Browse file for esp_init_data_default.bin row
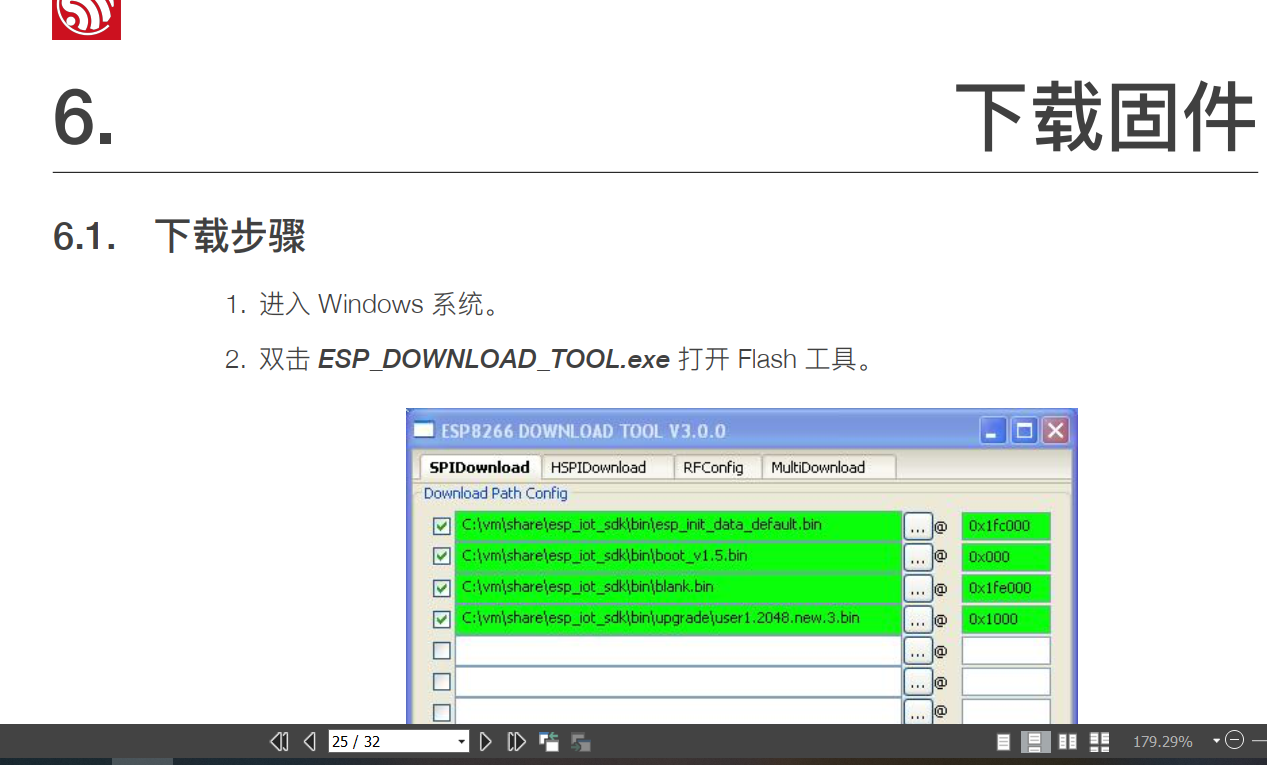Image resolution: width=1267 pixels, height=765 pixels. (918, 526)
